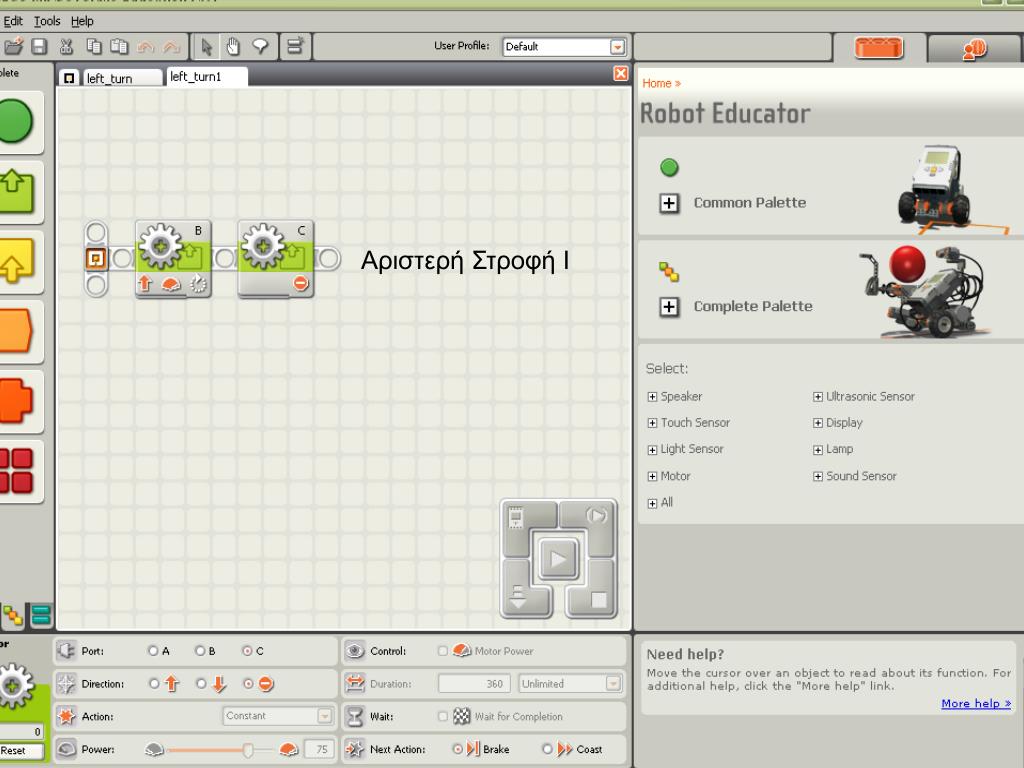1024x768 pixels.
Task: Select the Motor B block on canvas
Action: [x=173, y=259]
